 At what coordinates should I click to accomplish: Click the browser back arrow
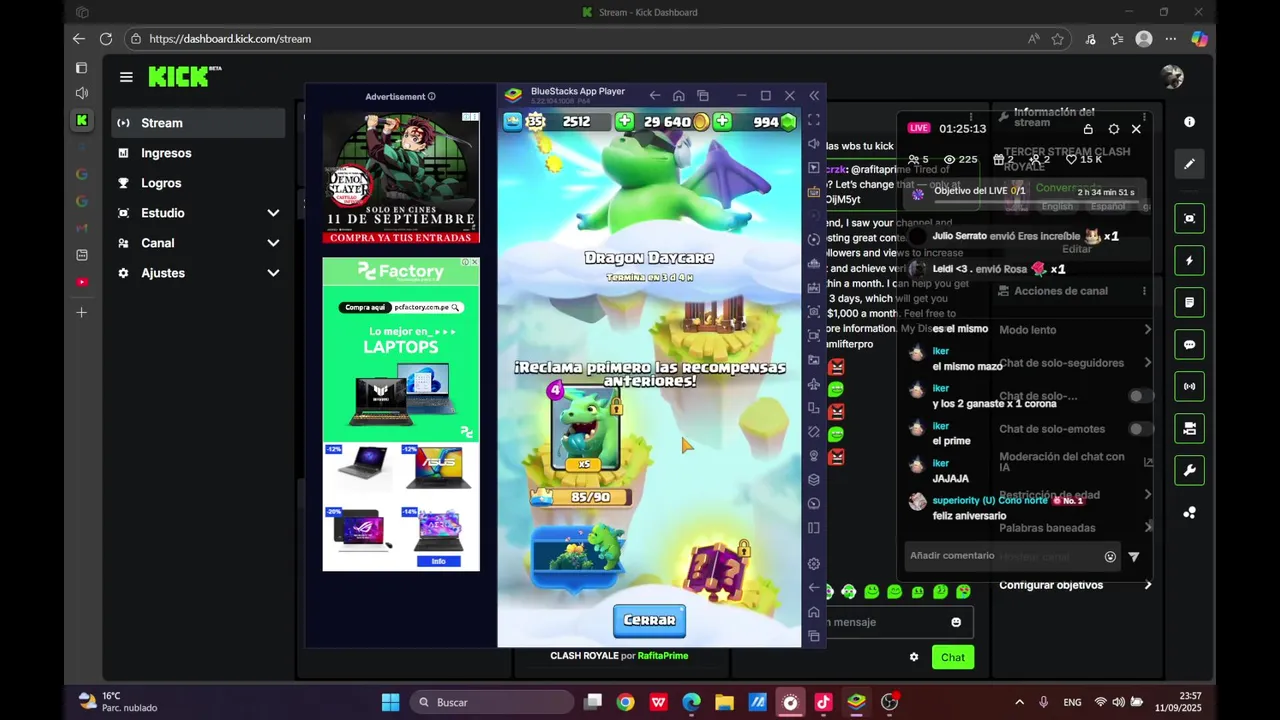point(79,39)
